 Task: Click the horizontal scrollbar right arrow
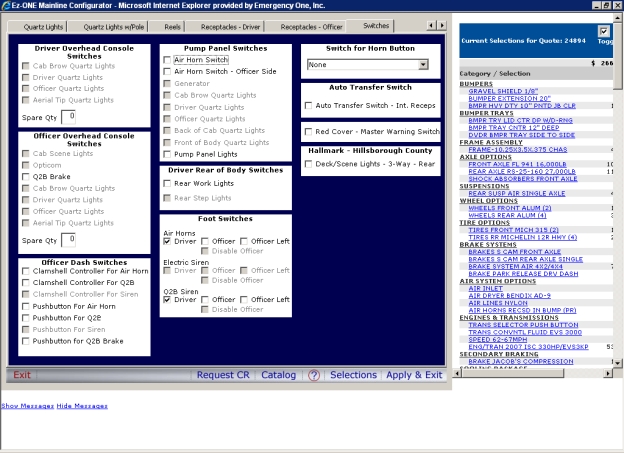click(x=608, y=373)
